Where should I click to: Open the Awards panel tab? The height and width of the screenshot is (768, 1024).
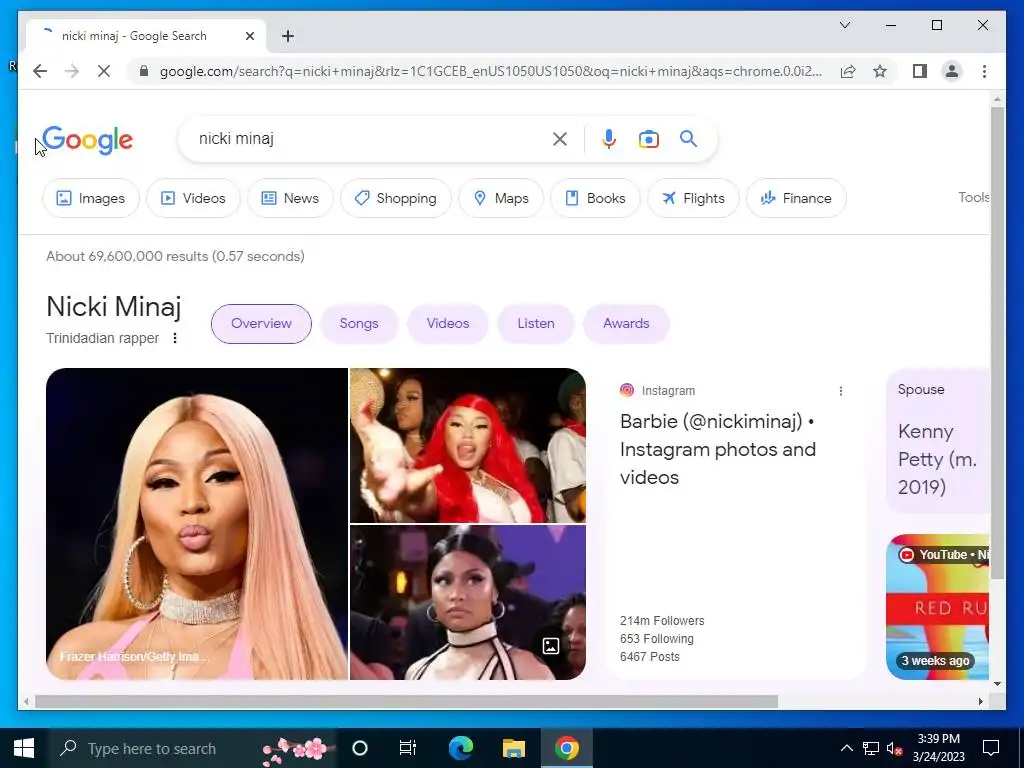[626, 323]
